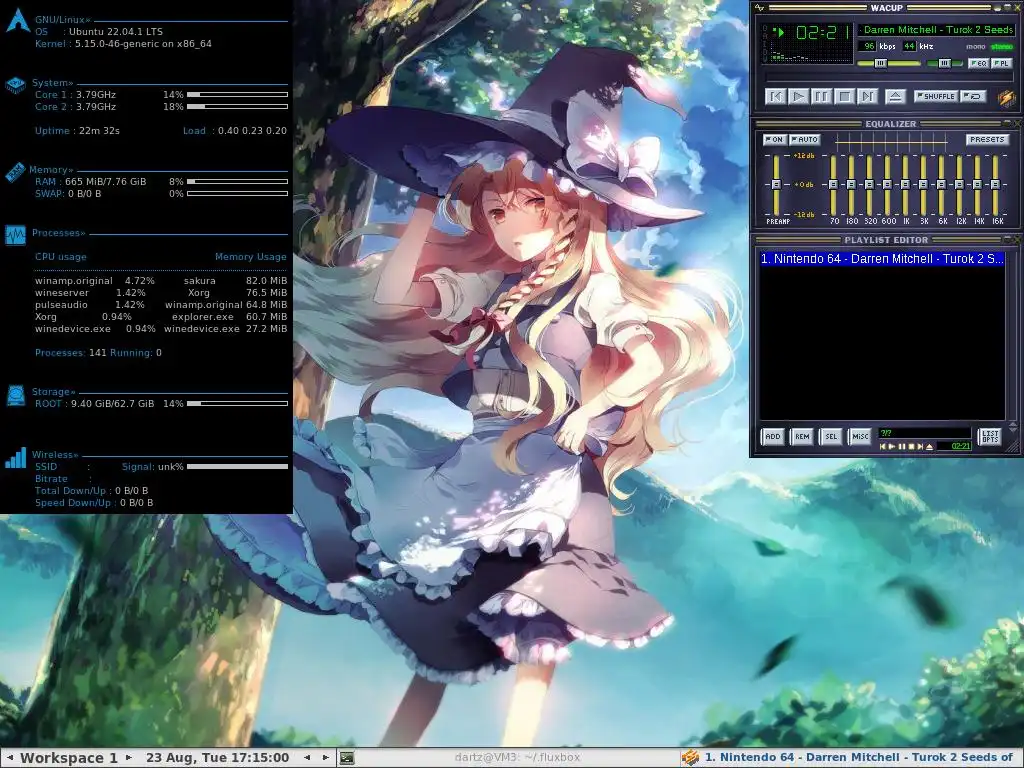Click the 70 Hz equalizer band slider

click(x=833, y=185)
